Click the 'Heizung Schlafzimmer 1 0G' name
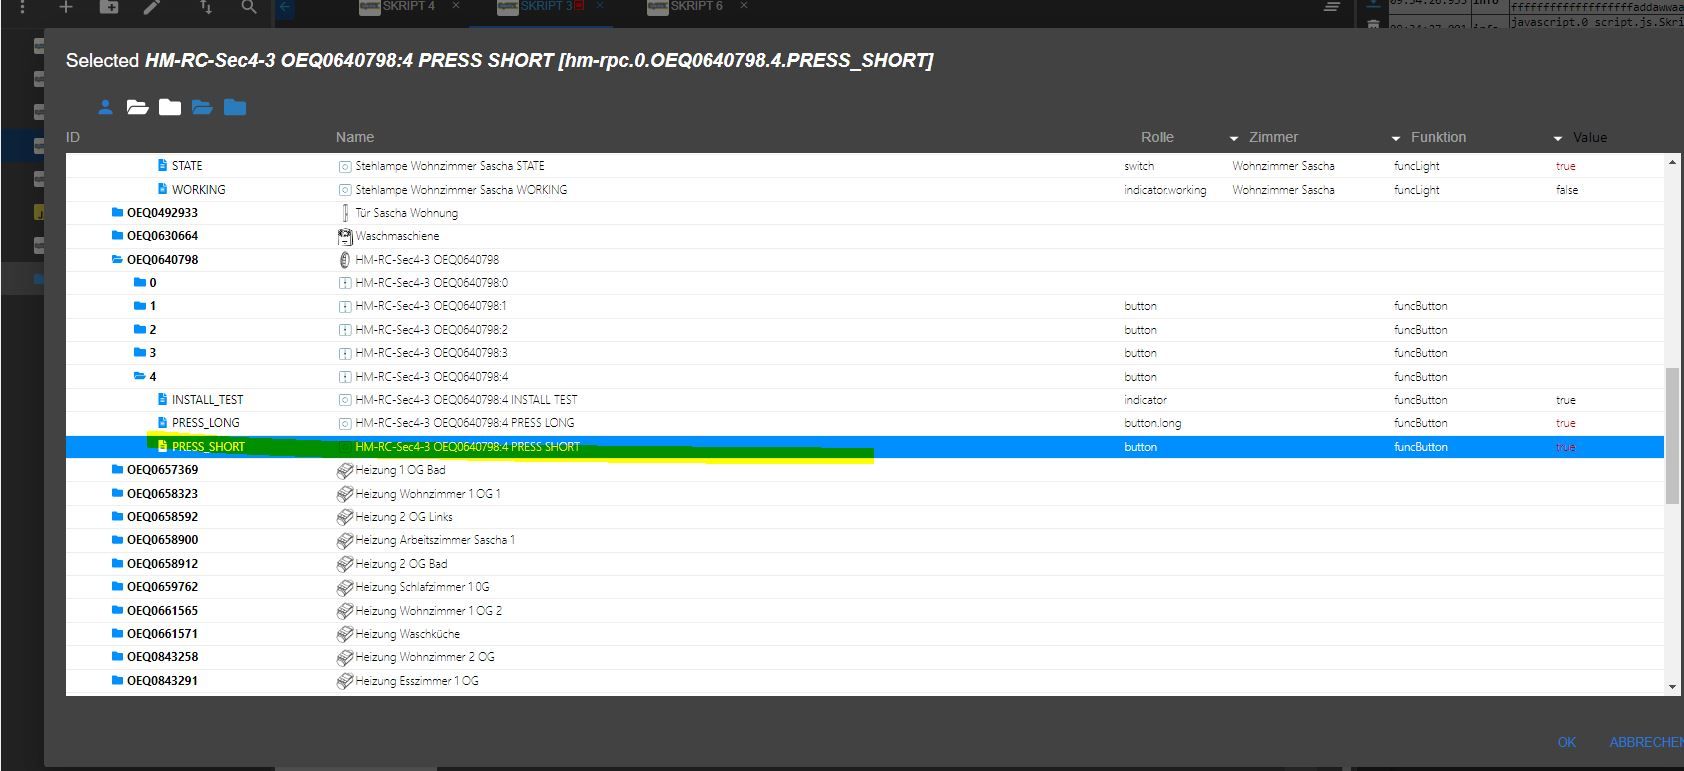Image resolution: width=1684 pixels, height=771 pixels. pos(422,587)
